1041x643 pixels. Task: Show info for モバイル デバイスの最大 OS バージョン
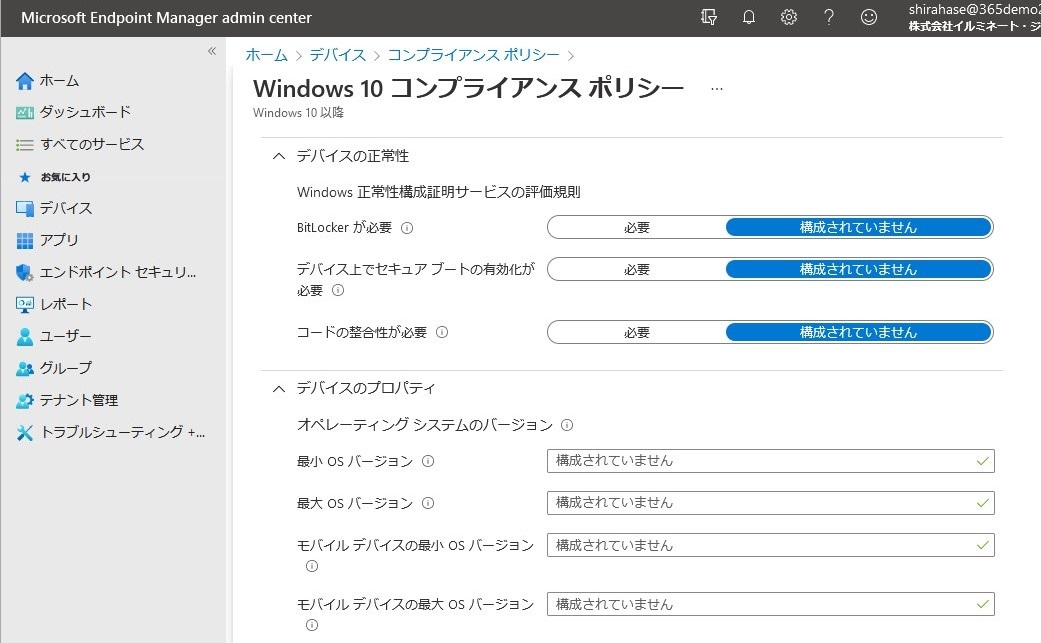[x=311, y=625]
